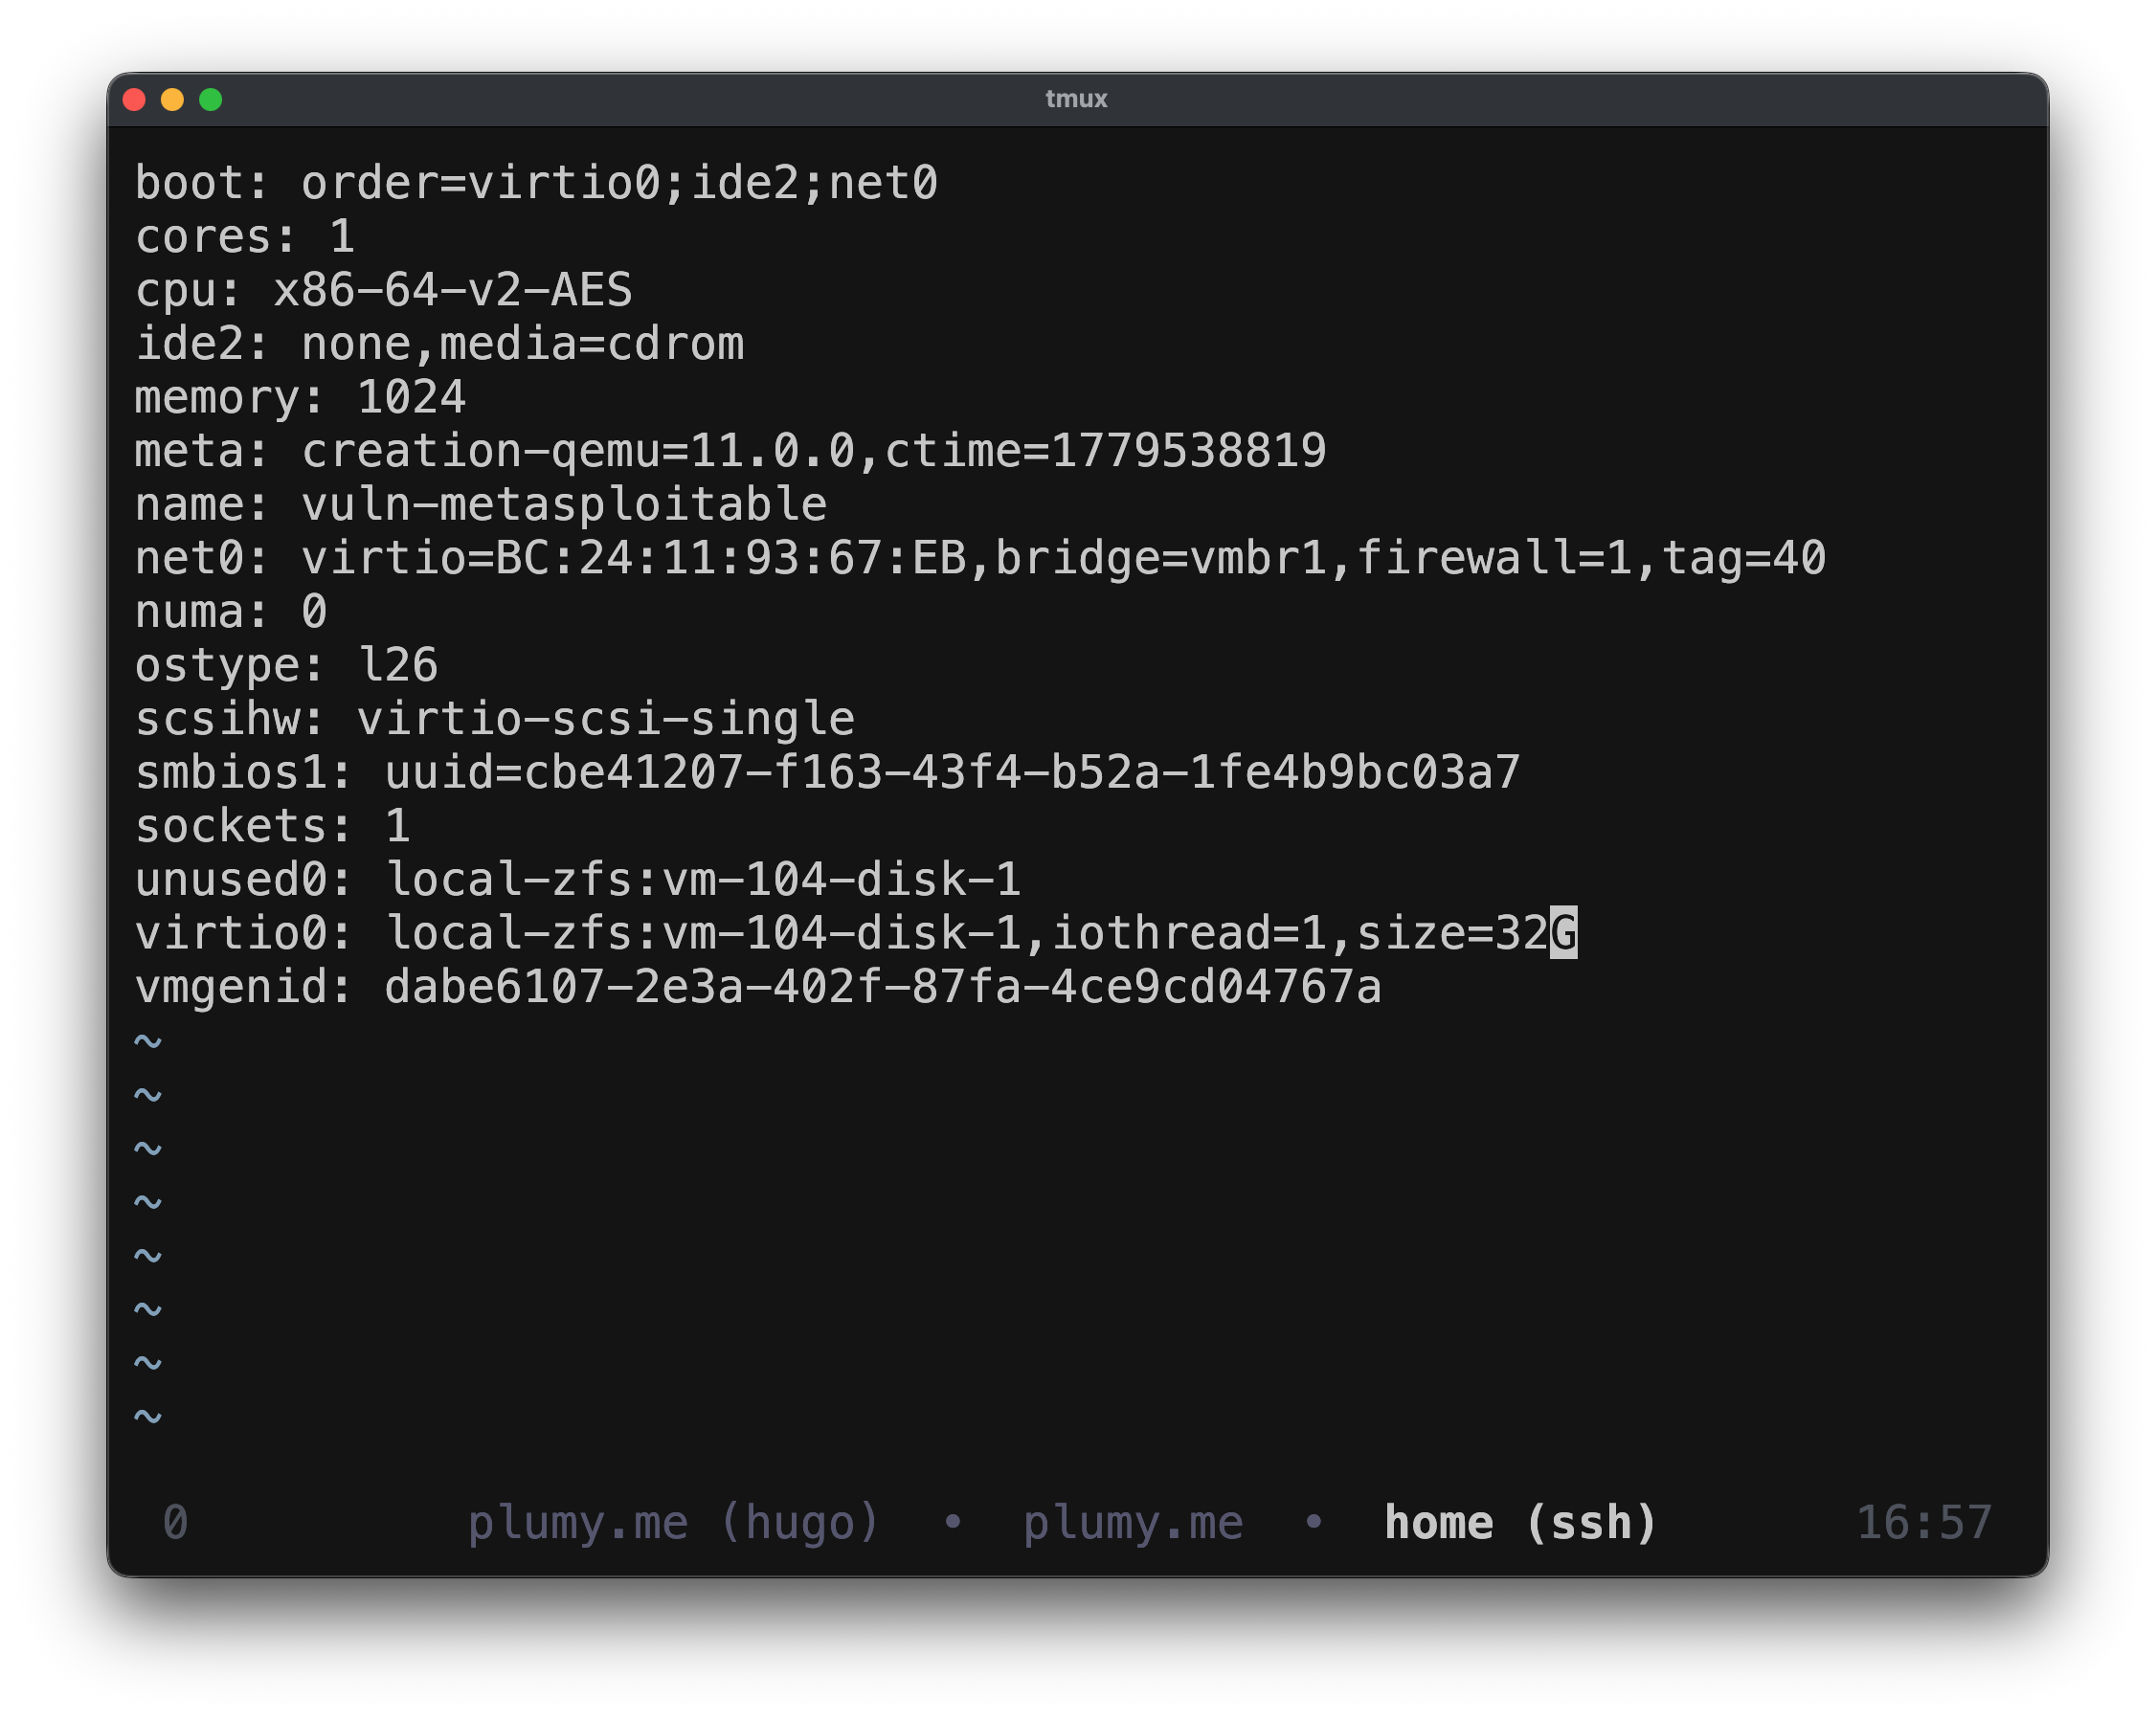Click the 'ostype: l26' line
Viewport: 2156px width, 1719px height.
(x=286, y=666)
